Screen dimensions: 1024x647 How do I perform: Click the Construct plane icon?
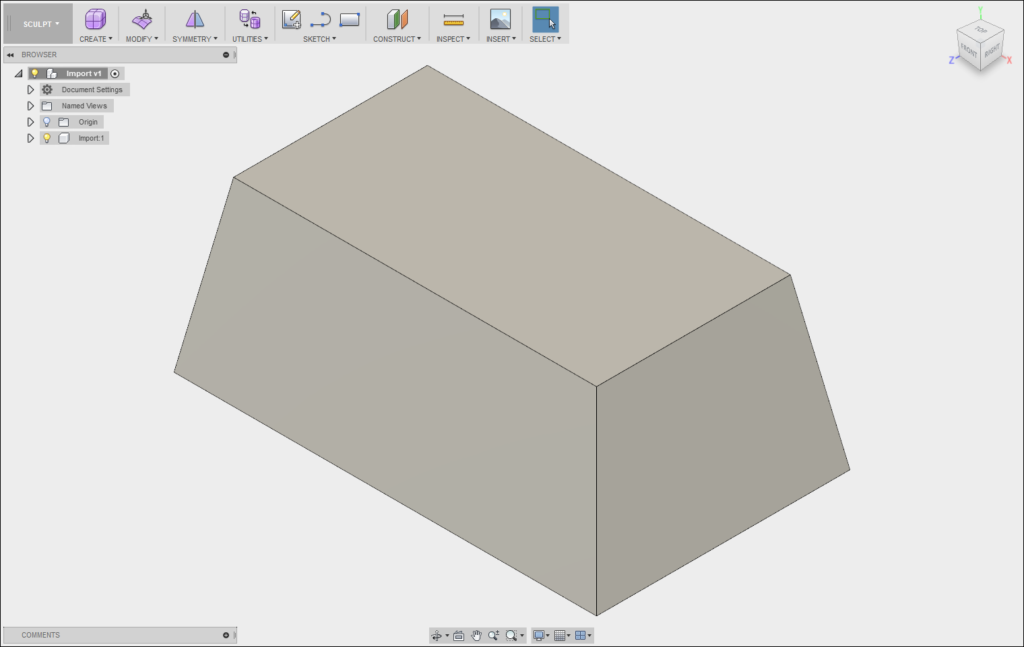(396, 18)
